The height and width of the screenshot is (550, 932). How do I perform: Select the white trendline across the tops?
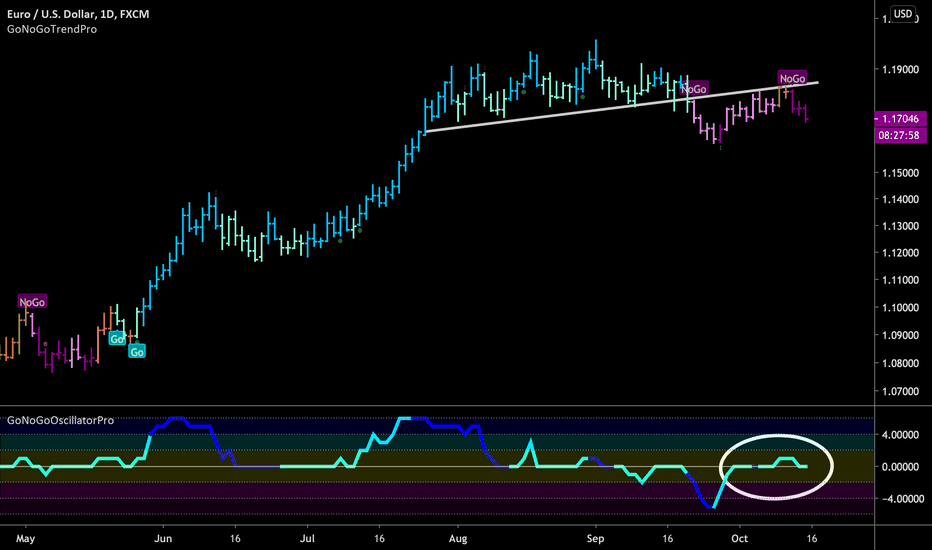pos(621,106)
